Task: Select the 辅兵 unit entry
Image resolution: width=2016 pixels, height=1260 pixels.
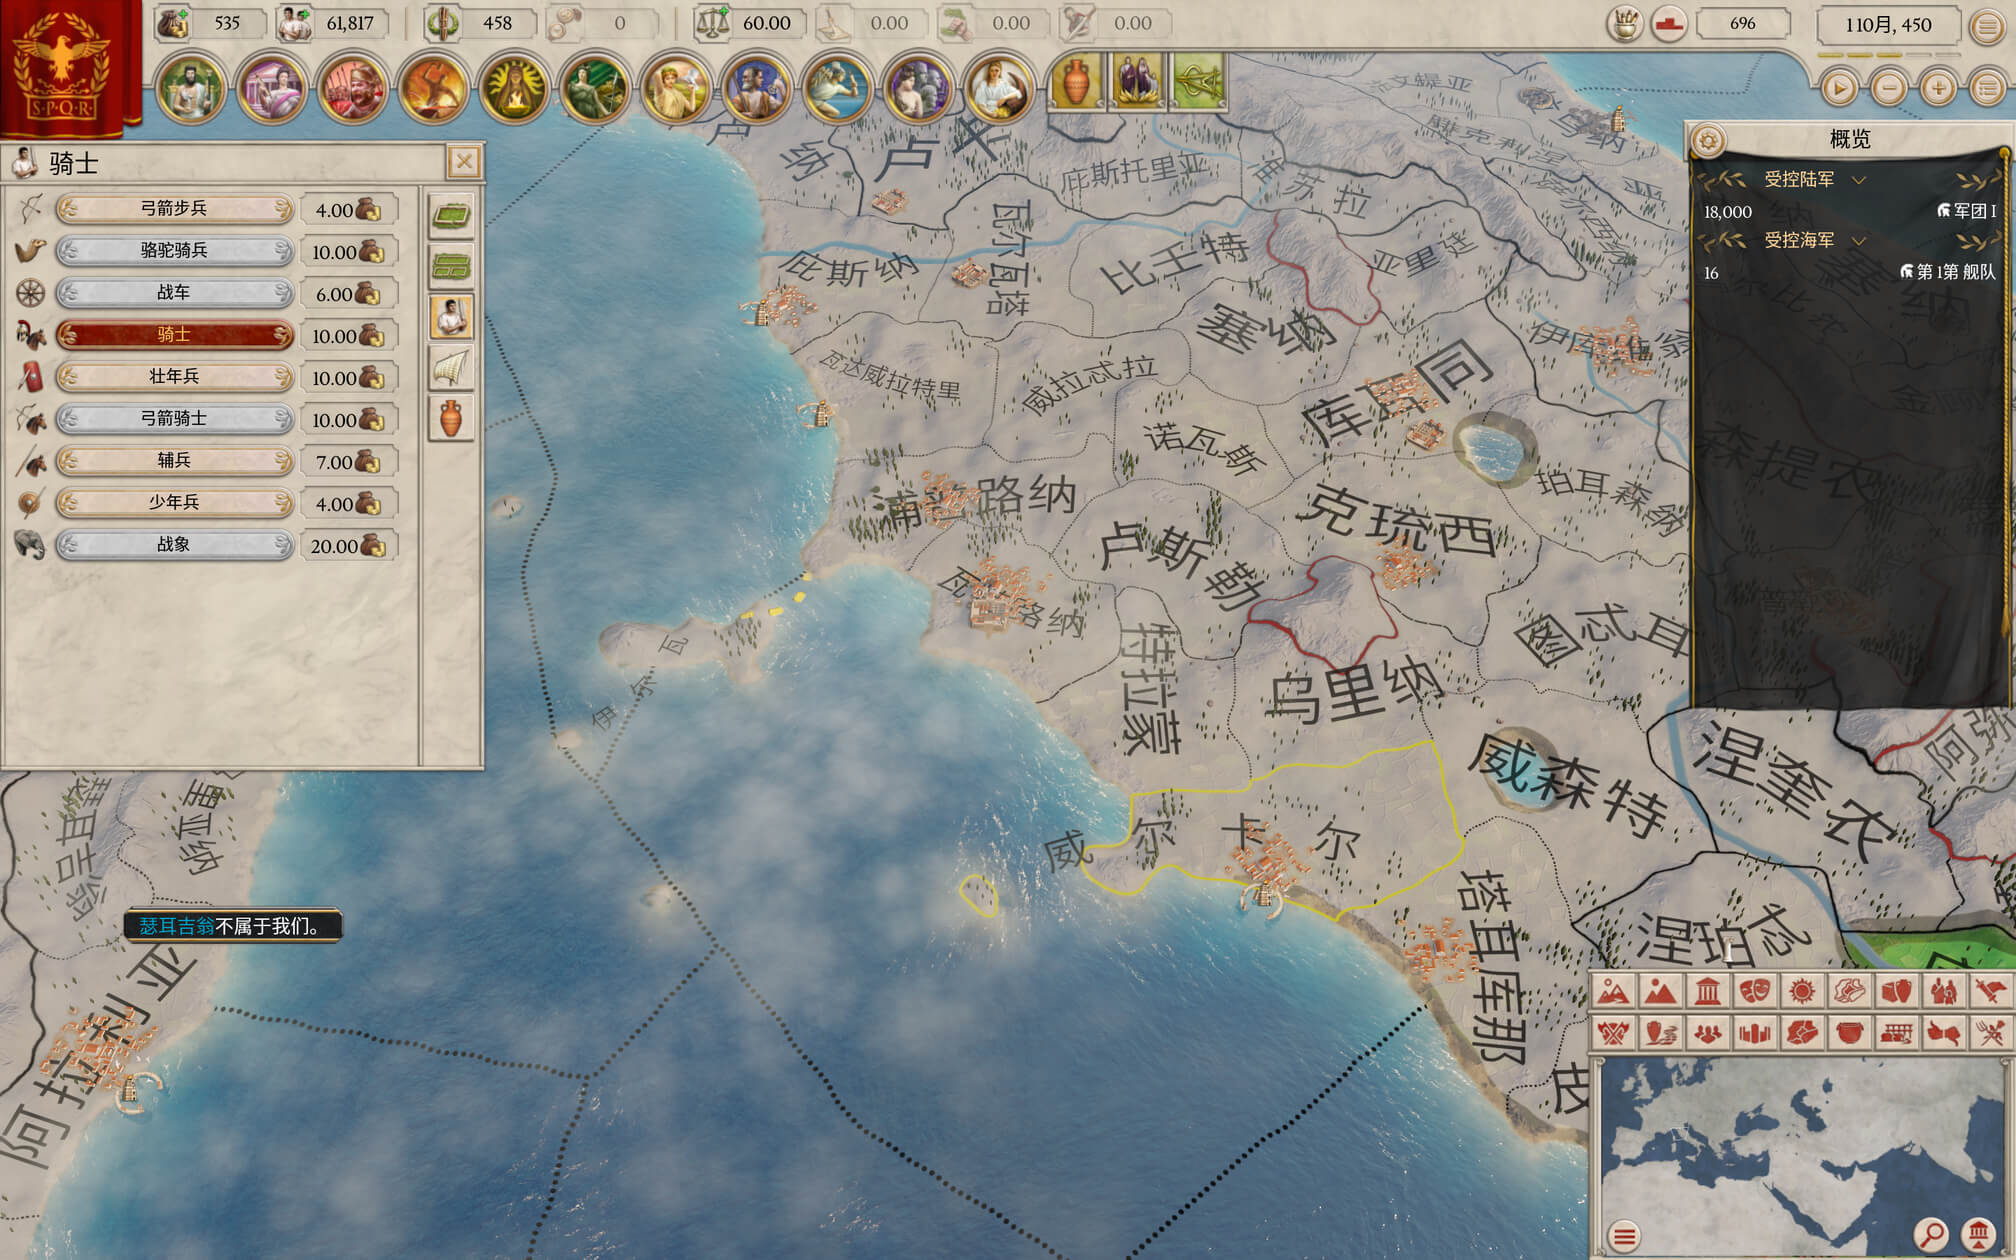Action: [x=174, y=460]
